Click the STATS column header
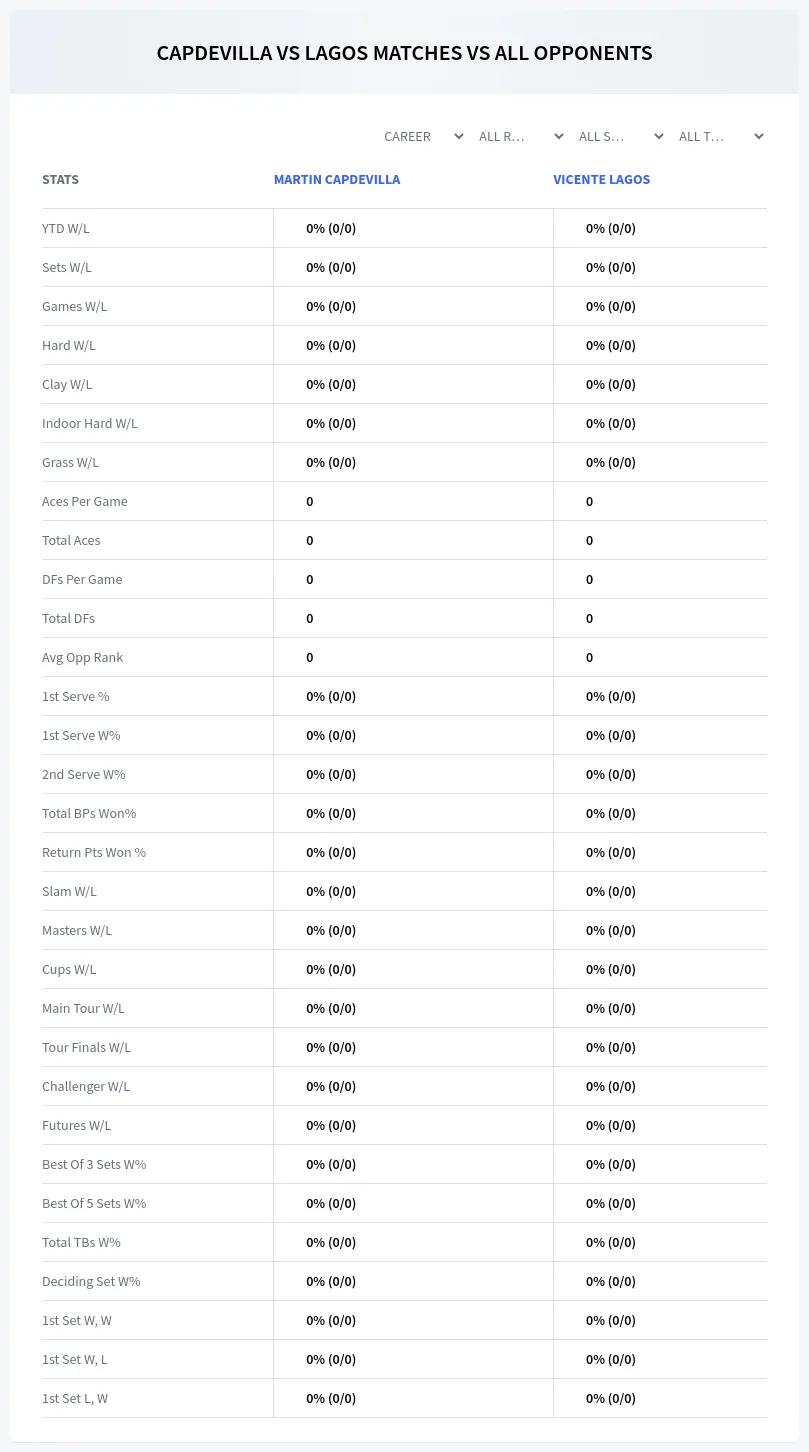The width and height of the screenshot is (809, 1452). pos(60,180)
